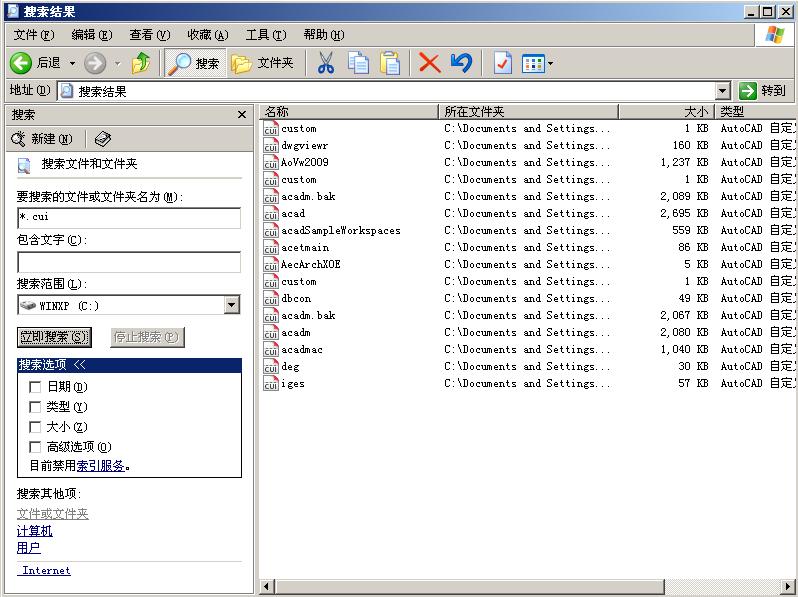
Task: Select the AecArchXOE file icon
Action: (x=271, y=265)
